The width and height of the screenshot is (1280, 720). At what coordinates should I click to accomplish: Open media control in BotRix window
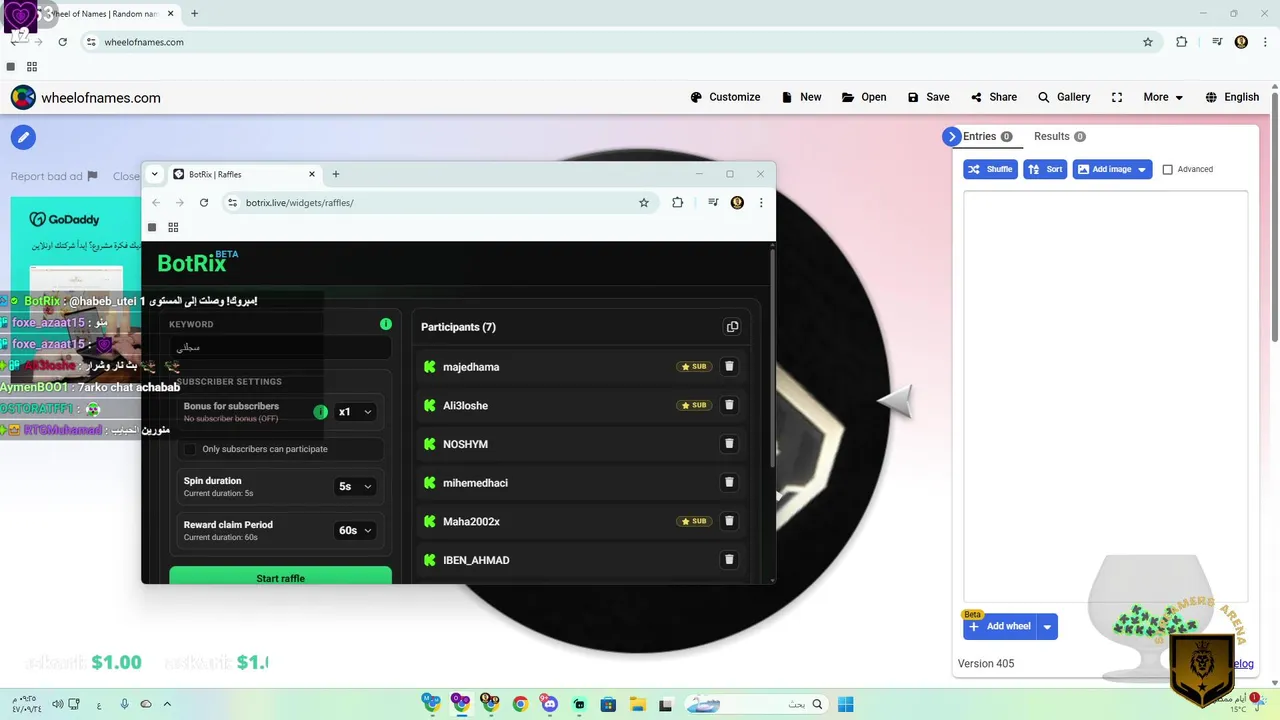(713, 202)
